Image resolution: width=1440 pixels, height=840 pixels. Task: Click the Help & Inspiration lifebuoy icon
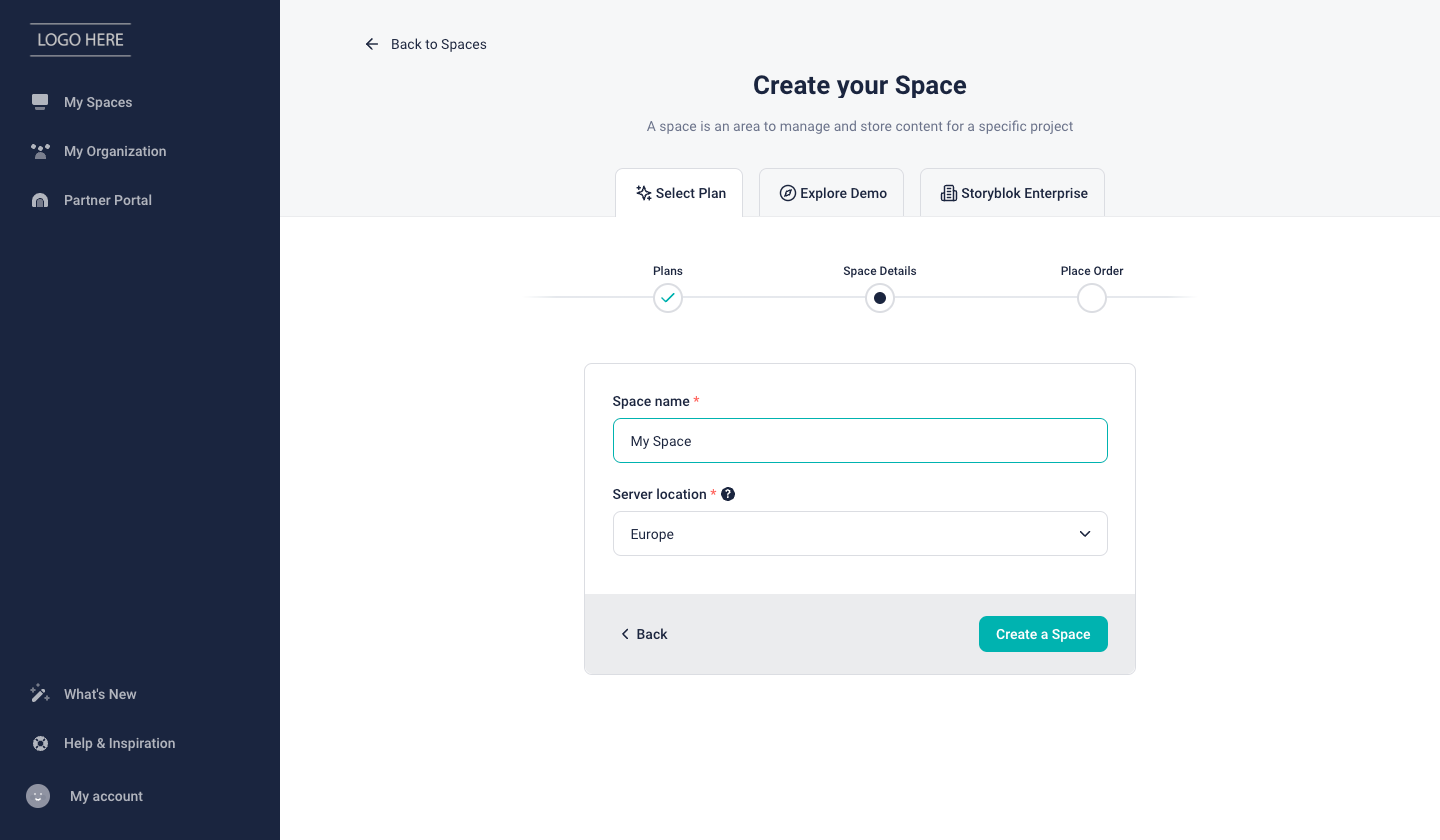[x=40, y=743]
